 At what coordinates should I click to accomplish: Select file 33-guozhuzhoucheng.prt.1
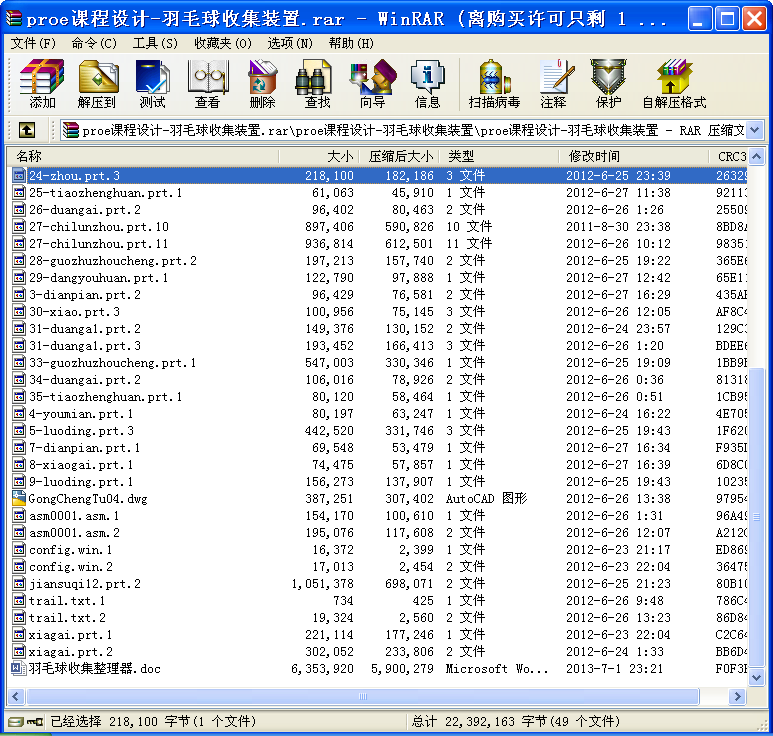(x=112, y=363)
